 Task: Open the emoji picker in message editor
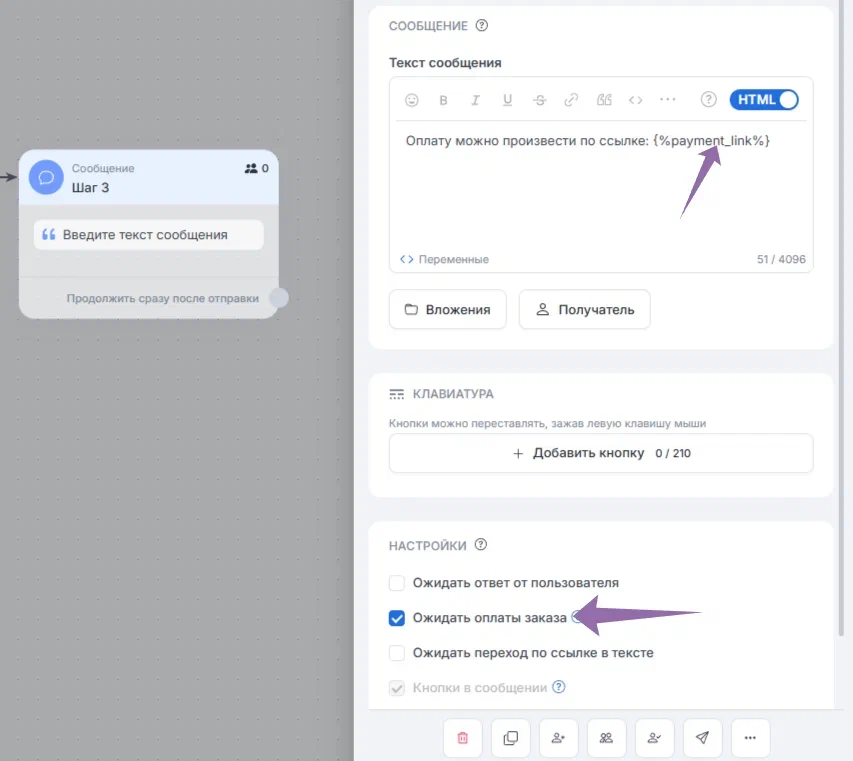point(412,100)
